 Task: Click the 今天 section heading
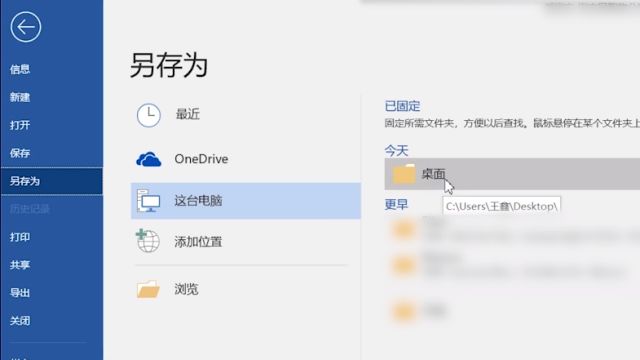coord(396,151)
